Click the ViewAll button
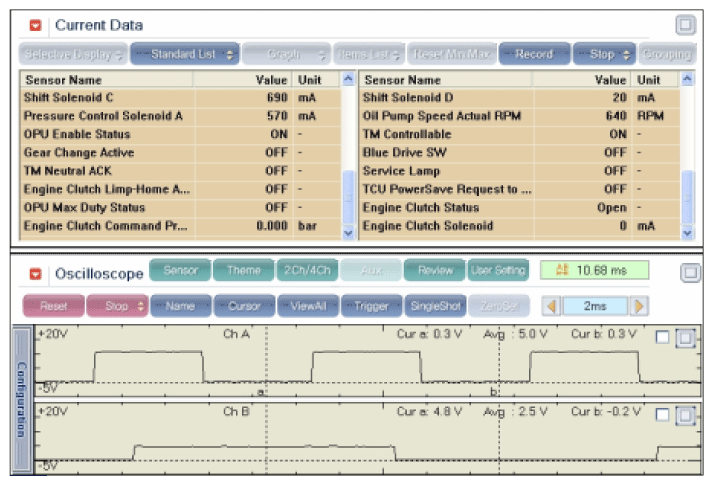Viewport: 713px width, 485px height. [308, 306]
